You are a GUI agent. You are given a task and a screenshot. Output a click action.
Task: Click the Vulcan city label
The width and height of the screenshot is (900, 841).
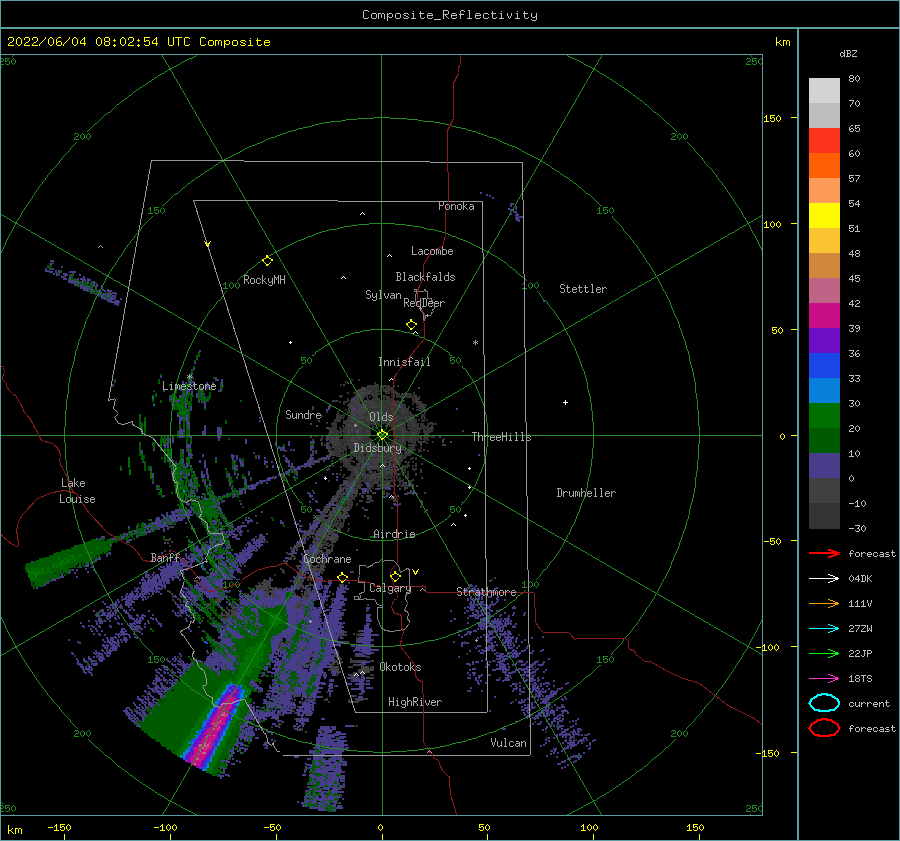tap(509, 743)
